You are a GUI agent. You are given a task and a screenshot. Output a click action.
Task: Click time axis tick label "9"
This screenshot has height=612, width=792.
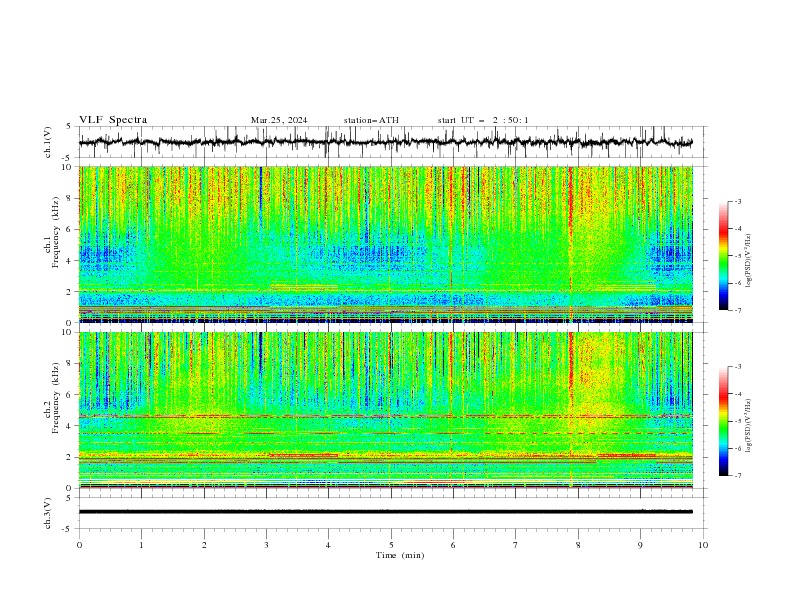pos(640,545)
